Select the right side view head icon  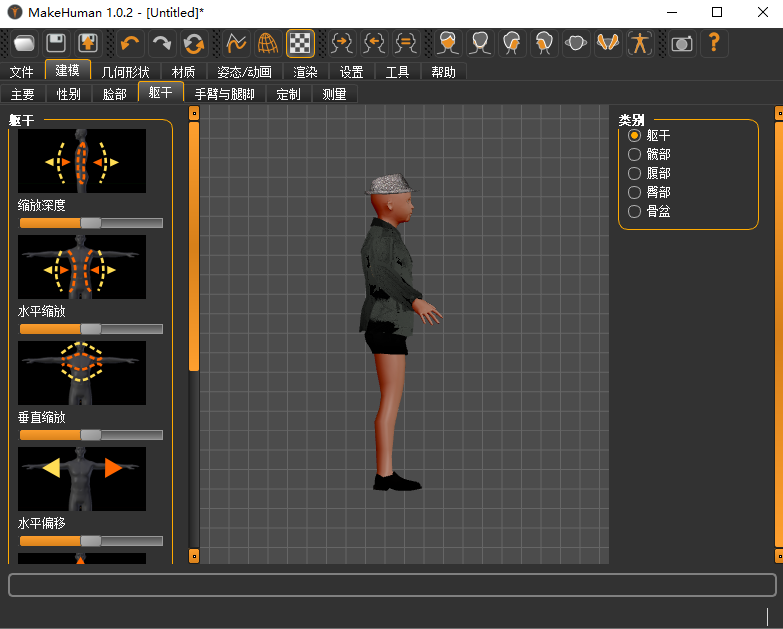click(544, 43)
